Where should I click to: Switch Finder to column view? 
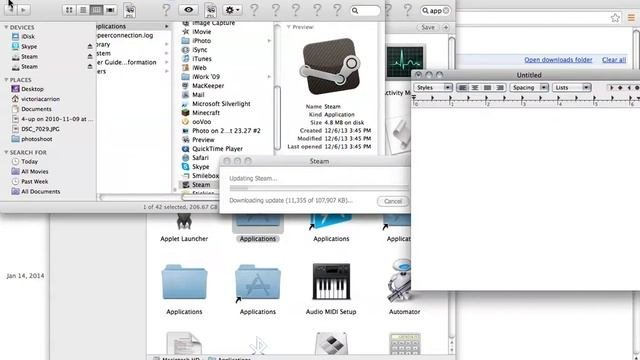(96, 10)
